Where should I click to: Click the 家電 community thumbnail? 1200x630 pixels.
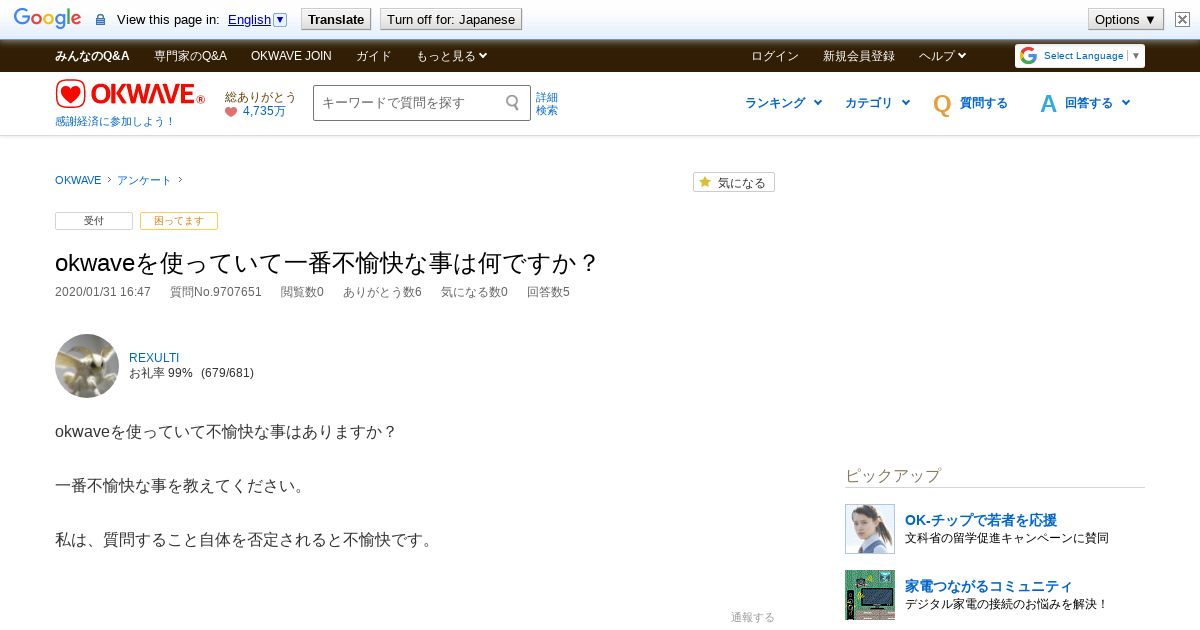[x=870, y=595]
